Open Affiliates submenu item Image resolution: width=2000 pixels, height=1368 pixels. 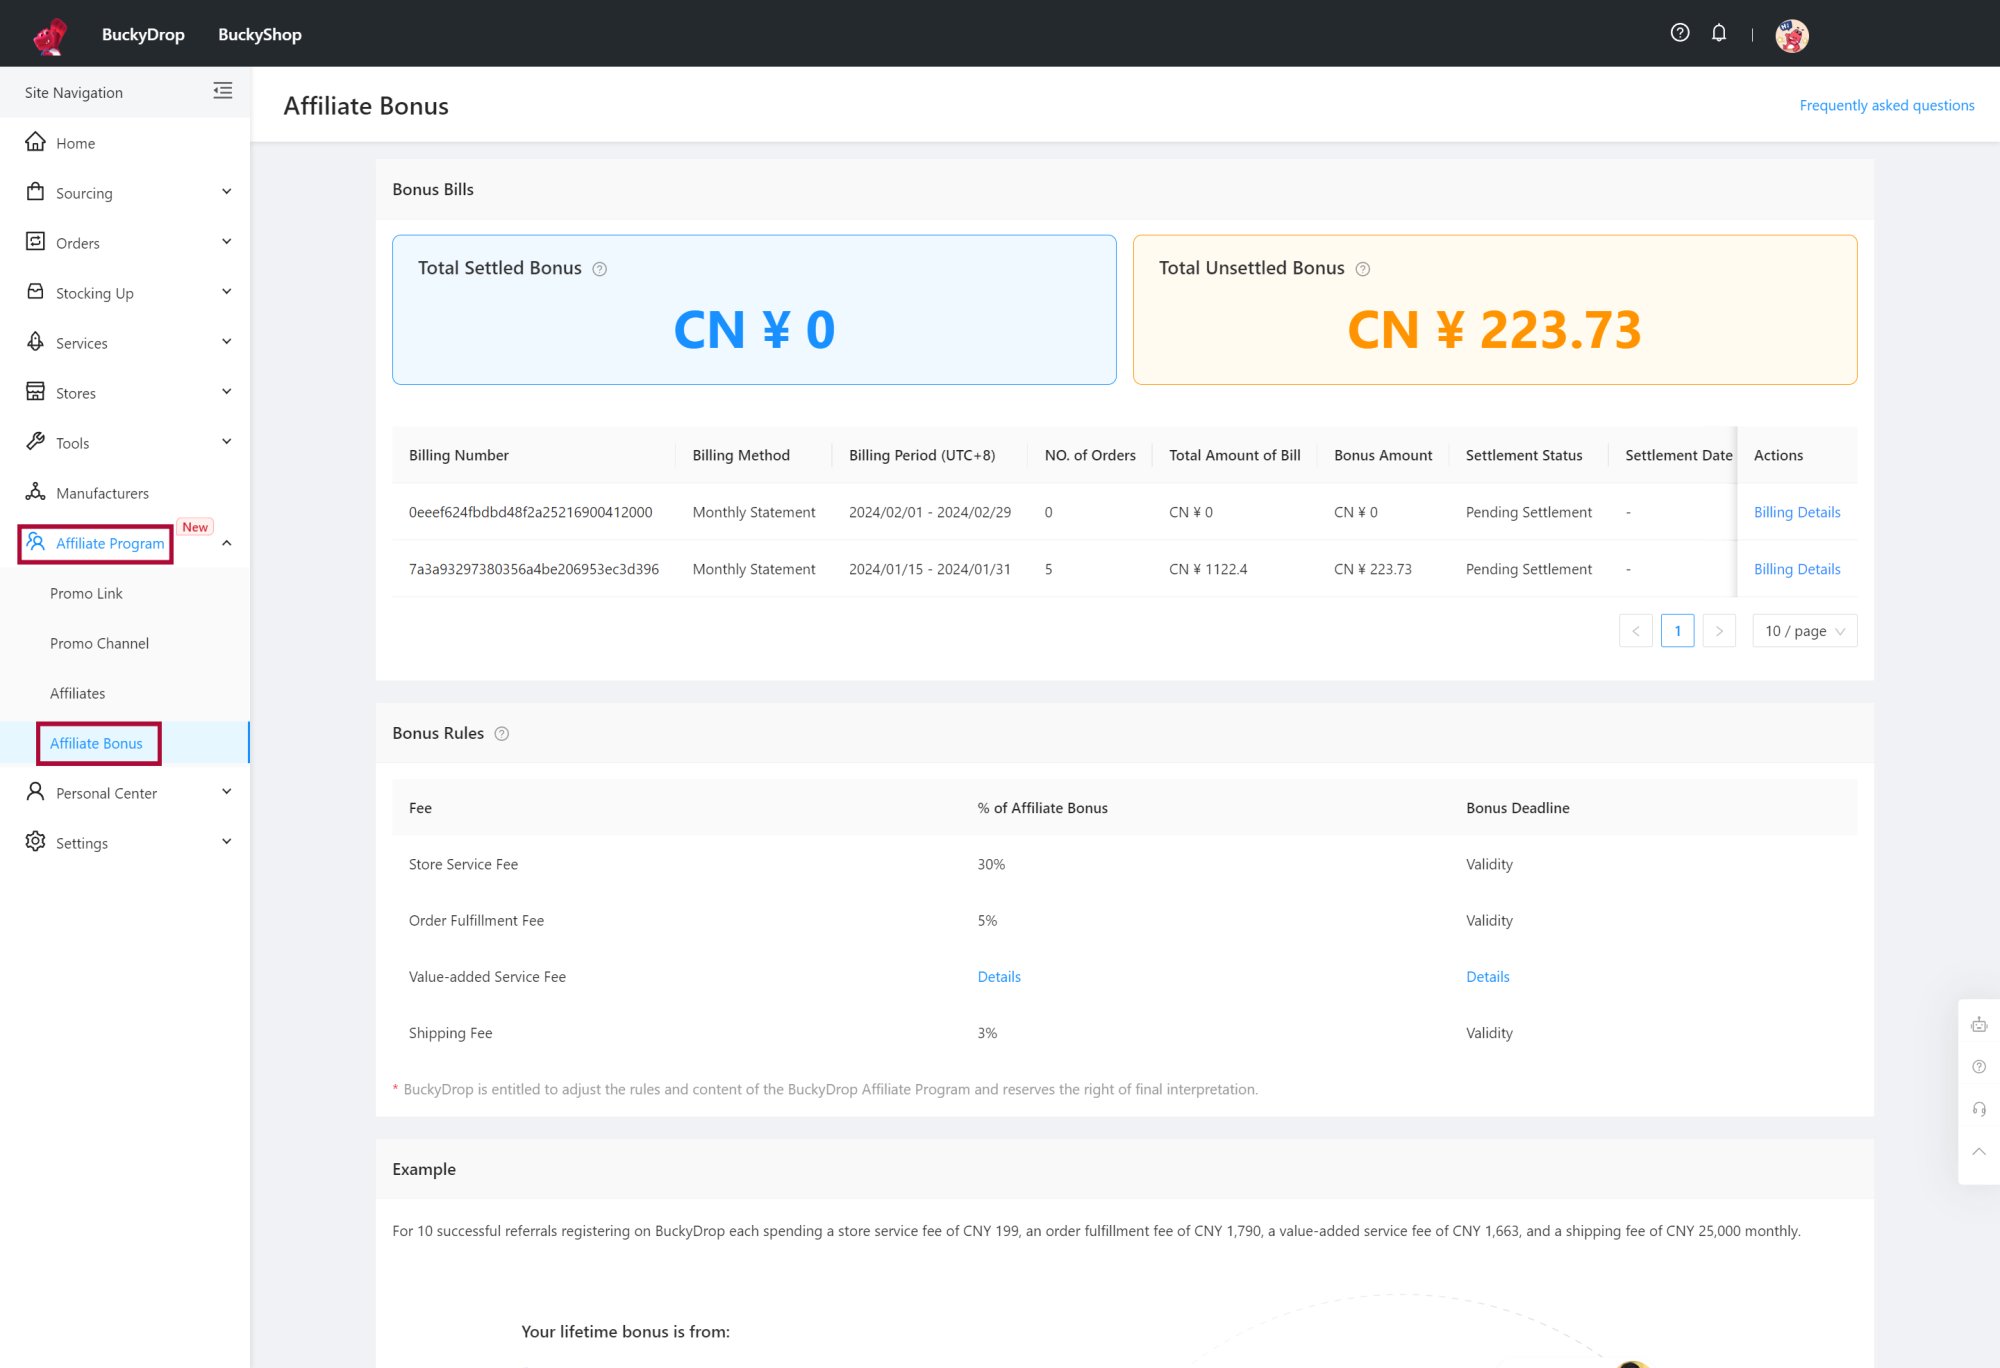(x=77, y=693)
